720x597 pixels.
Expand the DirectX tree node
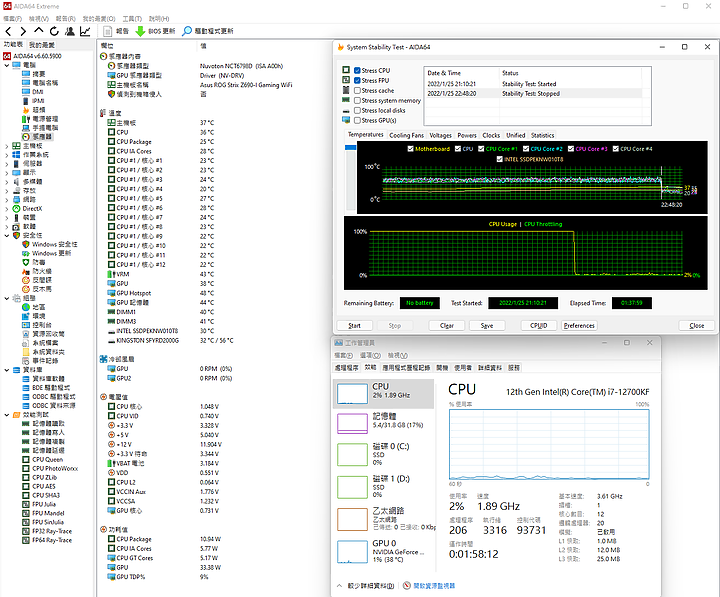(6, 209)
